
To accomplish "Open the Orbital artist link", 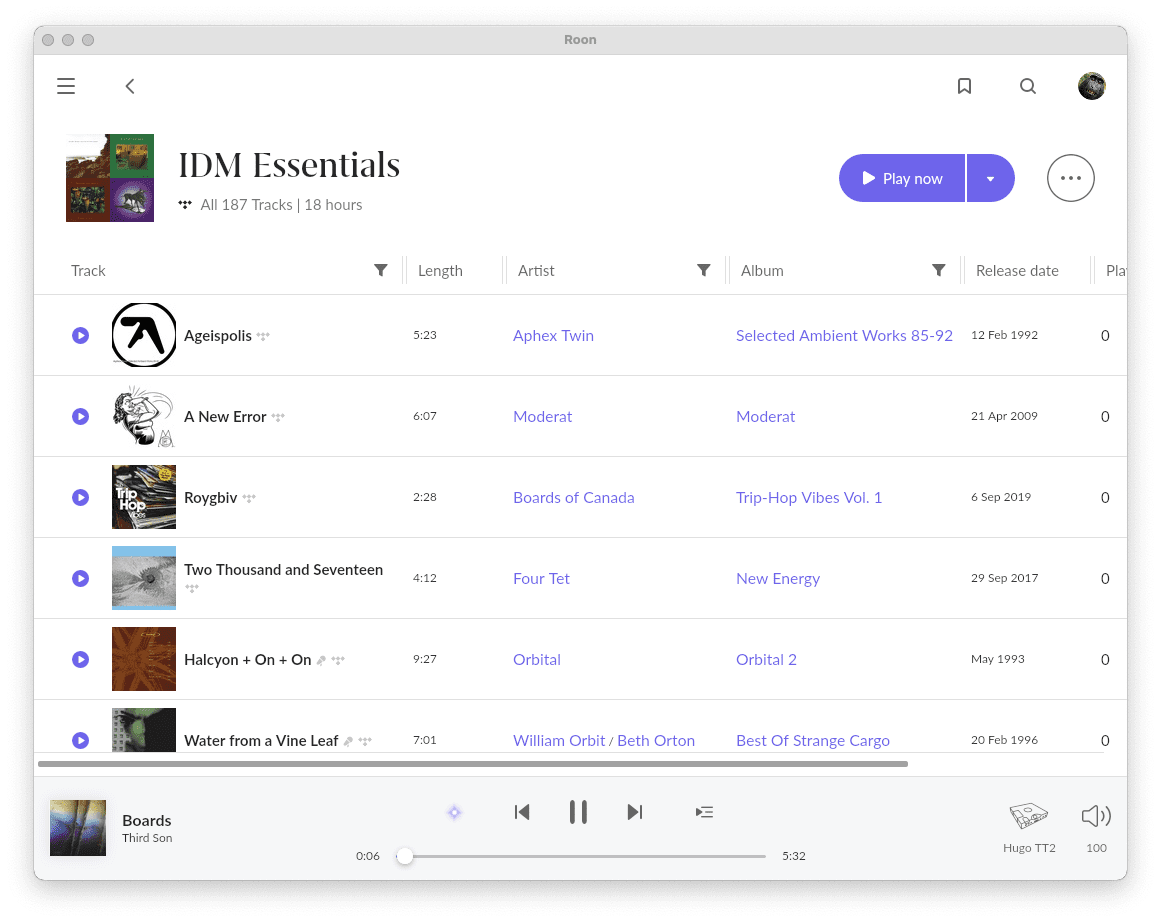I will click(537, 659).
